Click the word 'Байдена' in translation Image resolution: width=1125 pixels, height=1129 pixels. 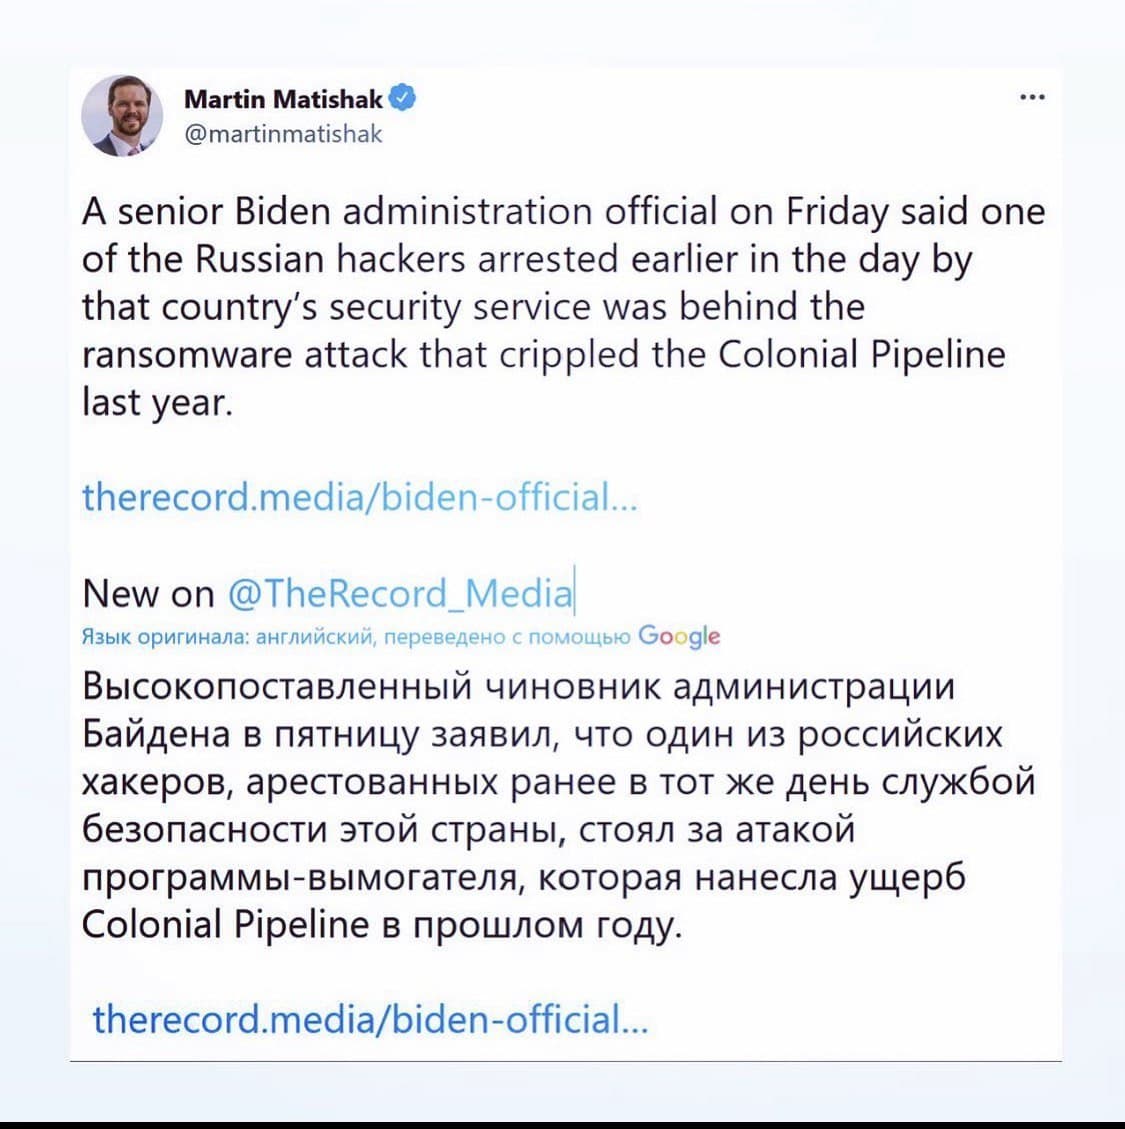click(x=156, y=734)
